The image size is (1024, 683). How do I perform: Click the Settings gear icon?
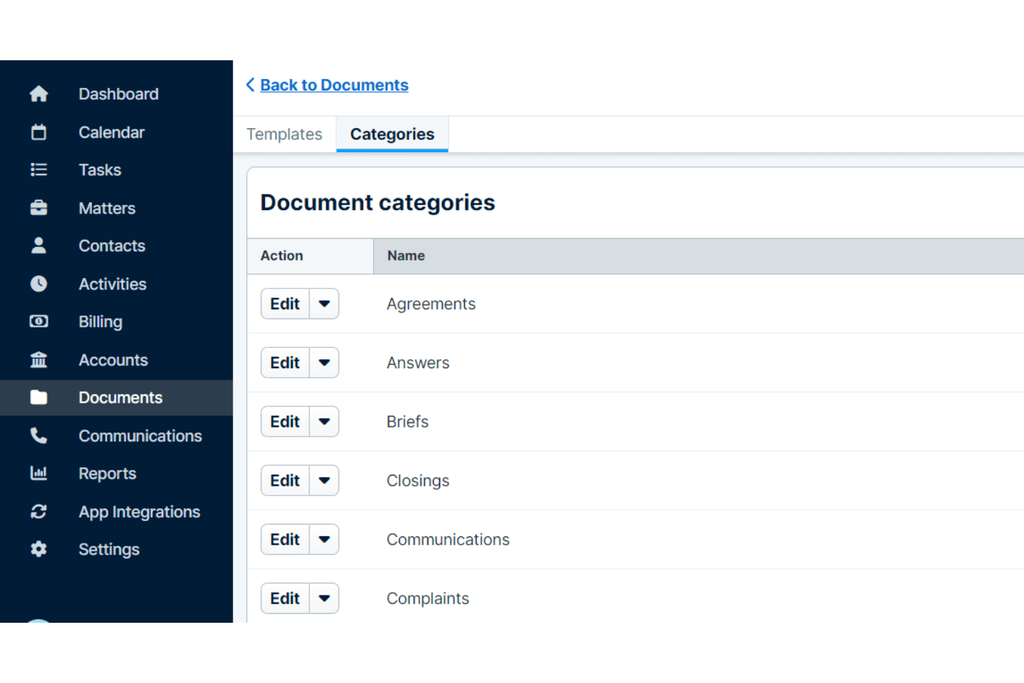(39, 549)
